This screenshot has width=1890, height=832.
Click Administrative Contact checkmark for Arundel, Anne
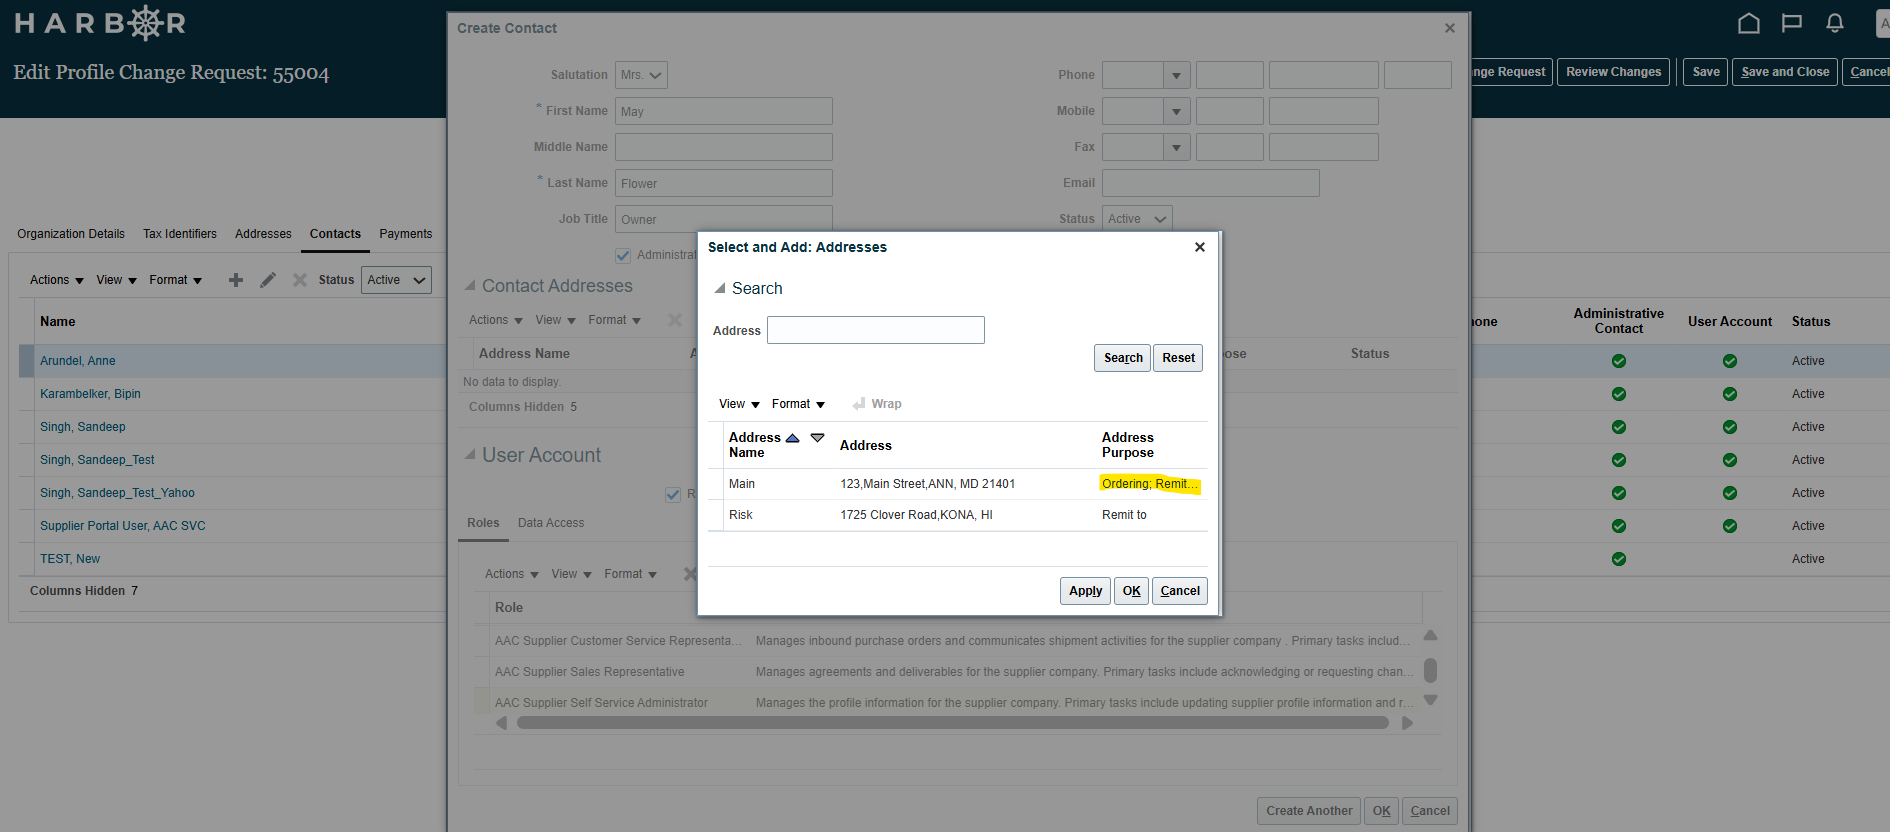[x=1619, y=361]
